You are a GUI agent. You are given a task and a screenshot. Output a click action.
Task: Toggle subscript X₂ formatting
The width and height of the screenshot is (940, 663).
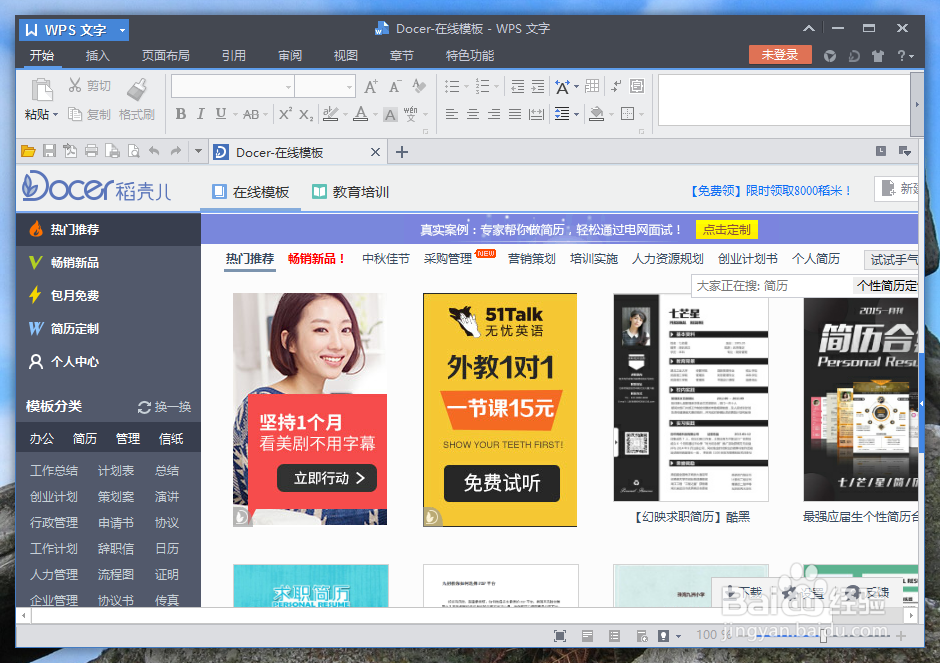[306, 114]
